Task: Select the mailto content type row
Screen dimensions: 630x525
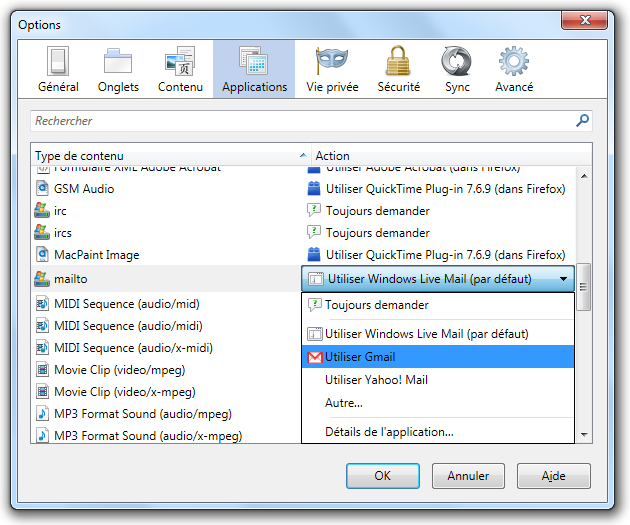Action: 166,278
